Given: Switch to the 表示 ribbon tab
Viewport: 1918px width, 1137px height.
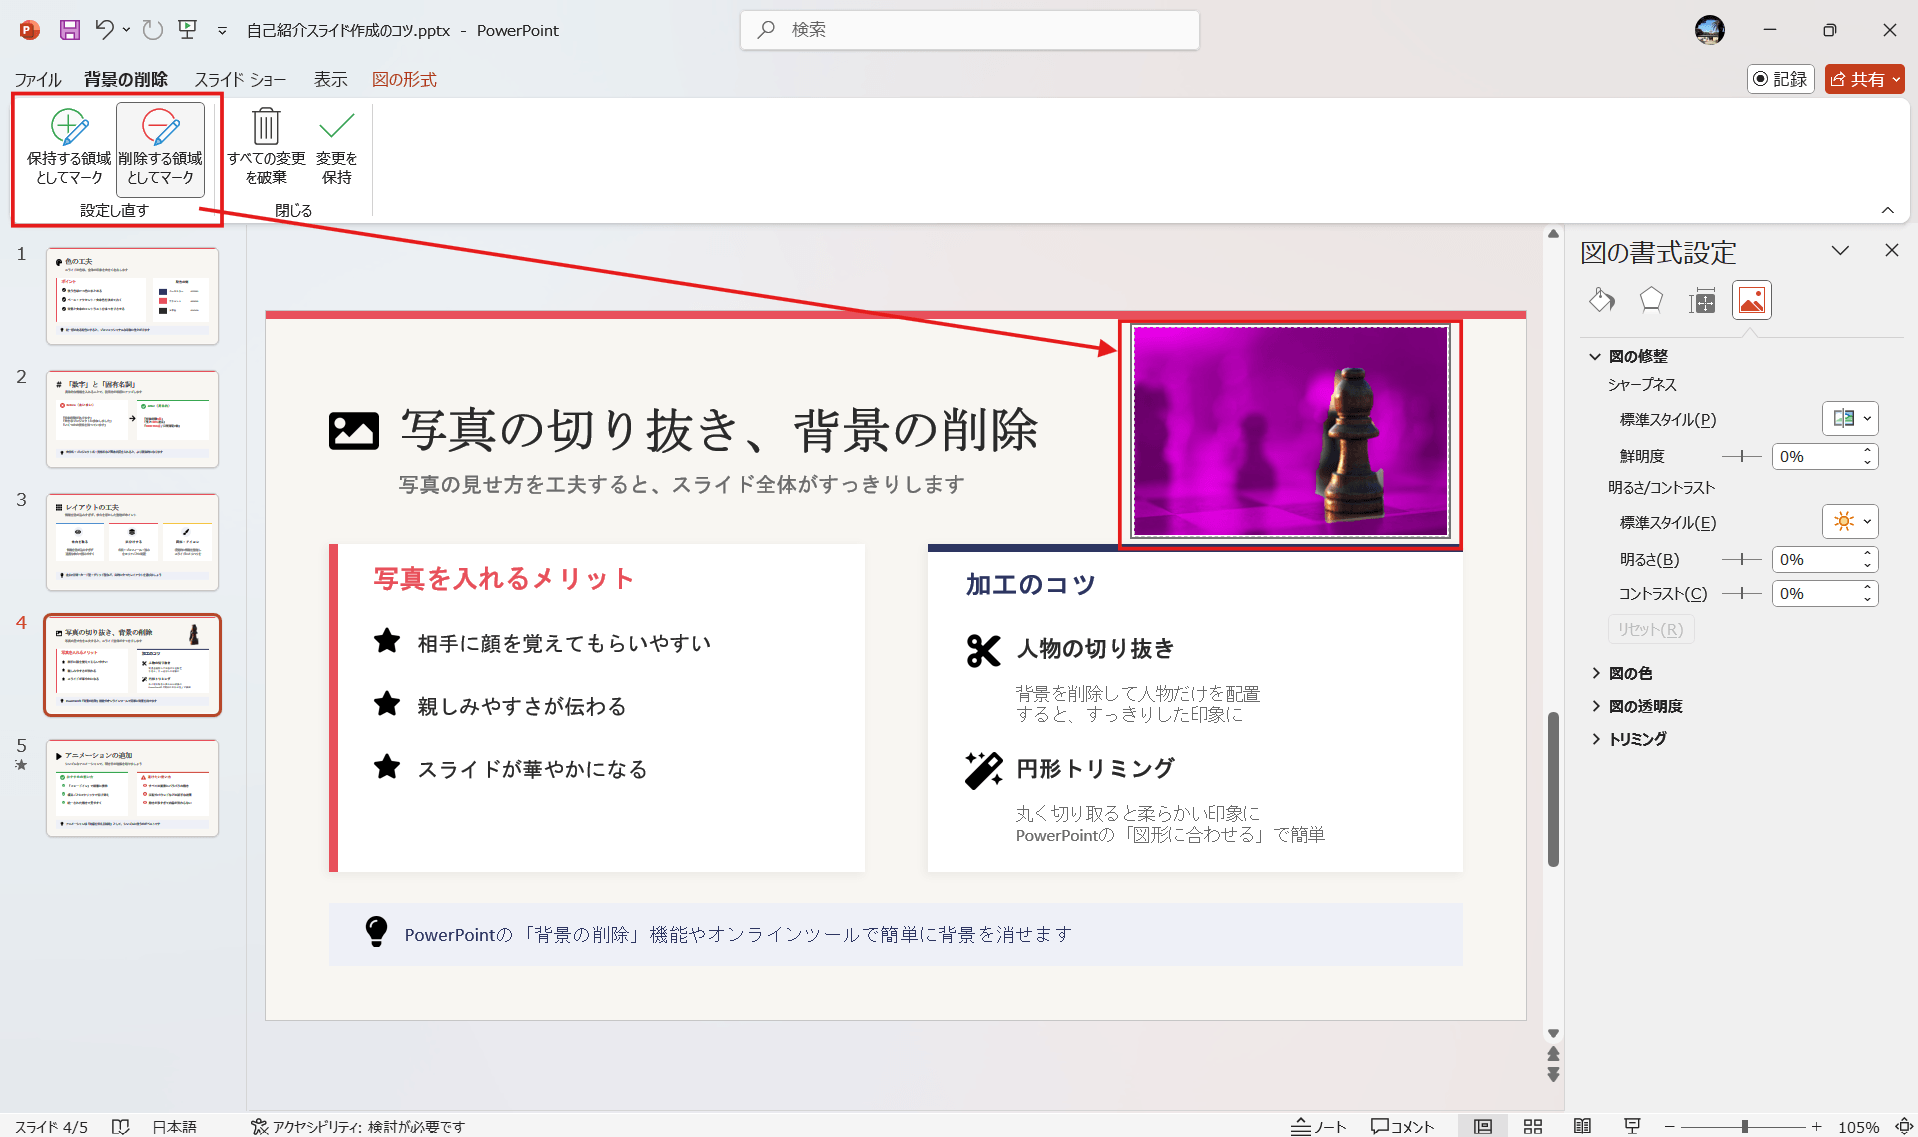Looking at the screenshot, I should [x=329, y=79].
